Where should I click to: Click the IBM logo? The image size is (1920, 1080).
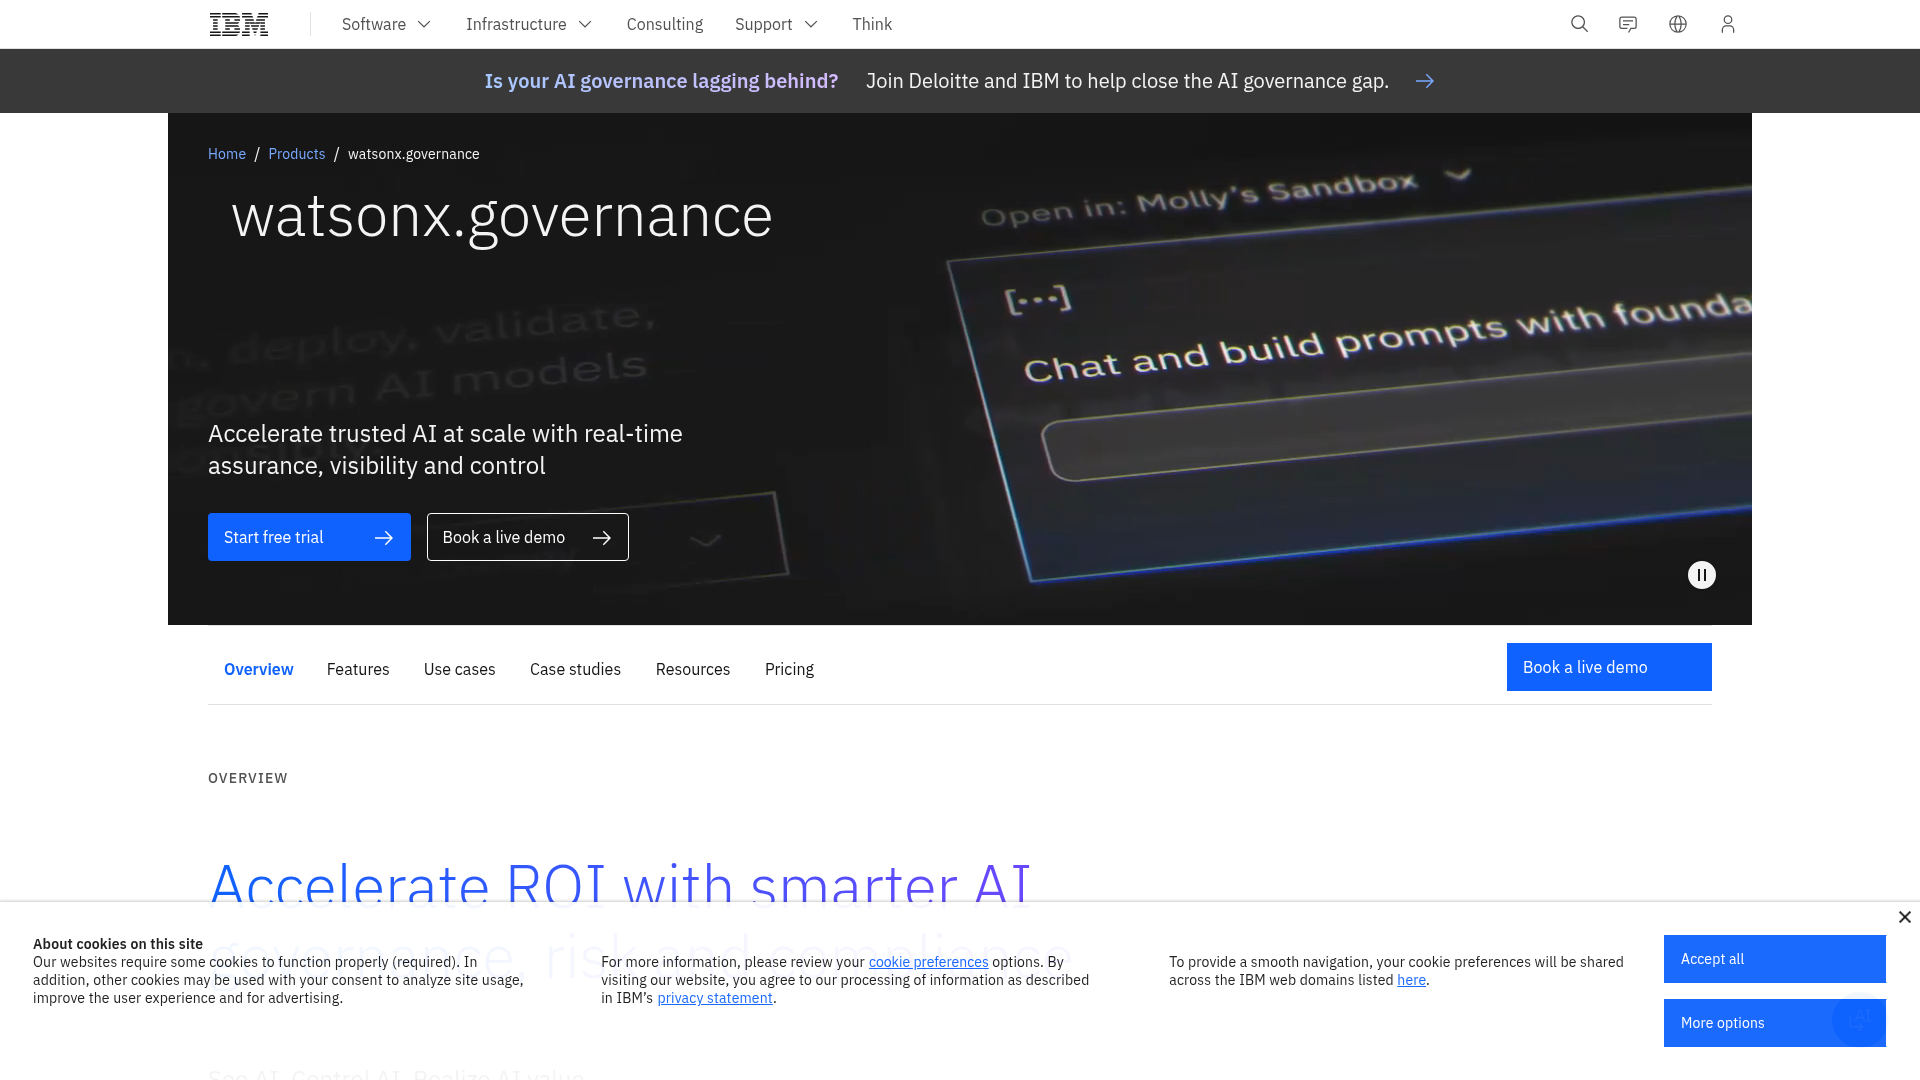coord(239,24)
